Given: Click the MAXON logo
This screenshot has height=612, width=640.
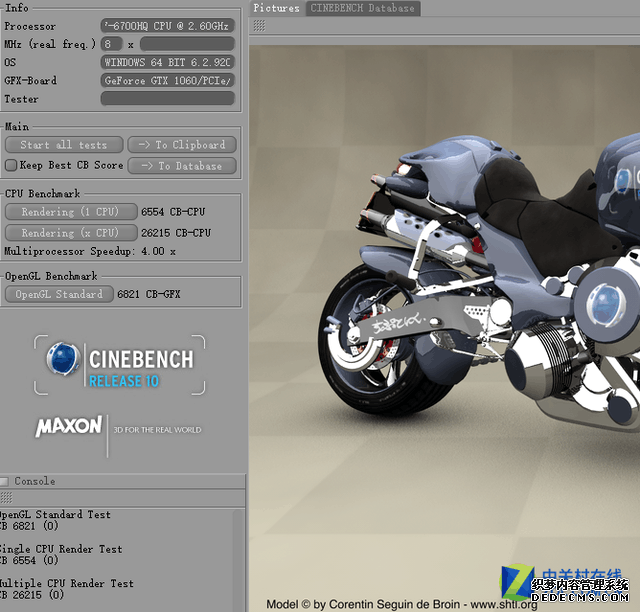Looking at the screenshot, I should click(x=69, y=427).
